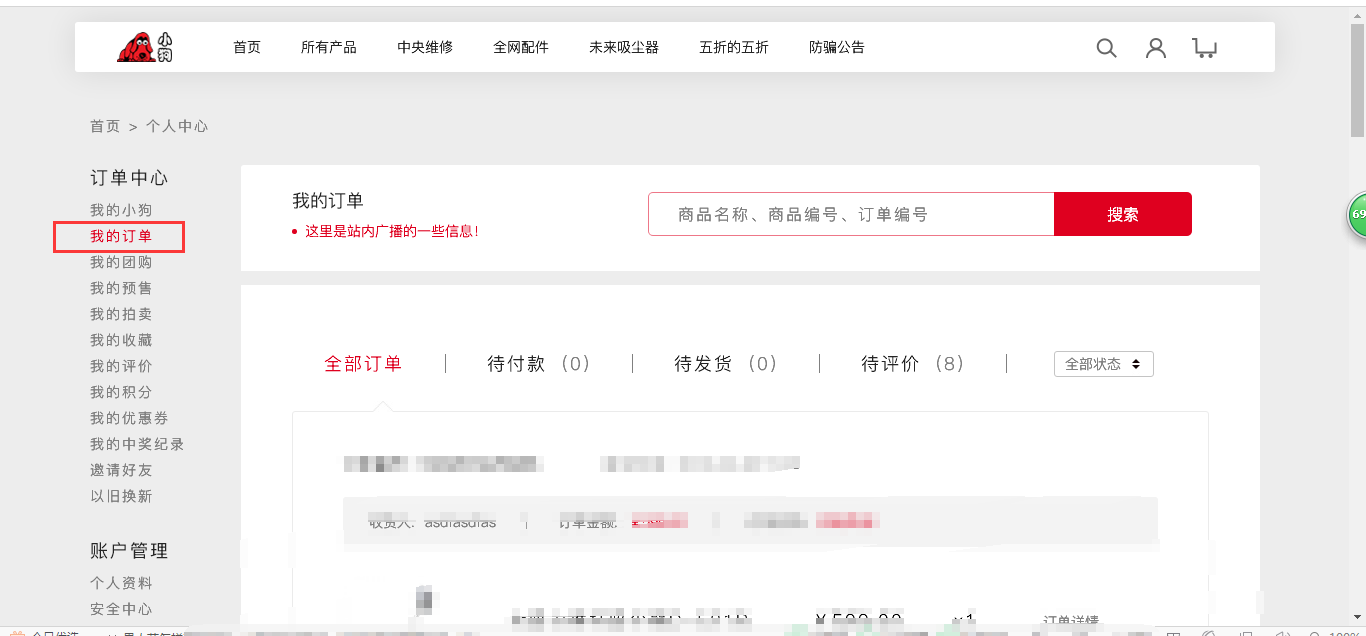Click the green floating circle badge
The height and width of the screenshot is (636, 1366).
[x=1357, y=215]
